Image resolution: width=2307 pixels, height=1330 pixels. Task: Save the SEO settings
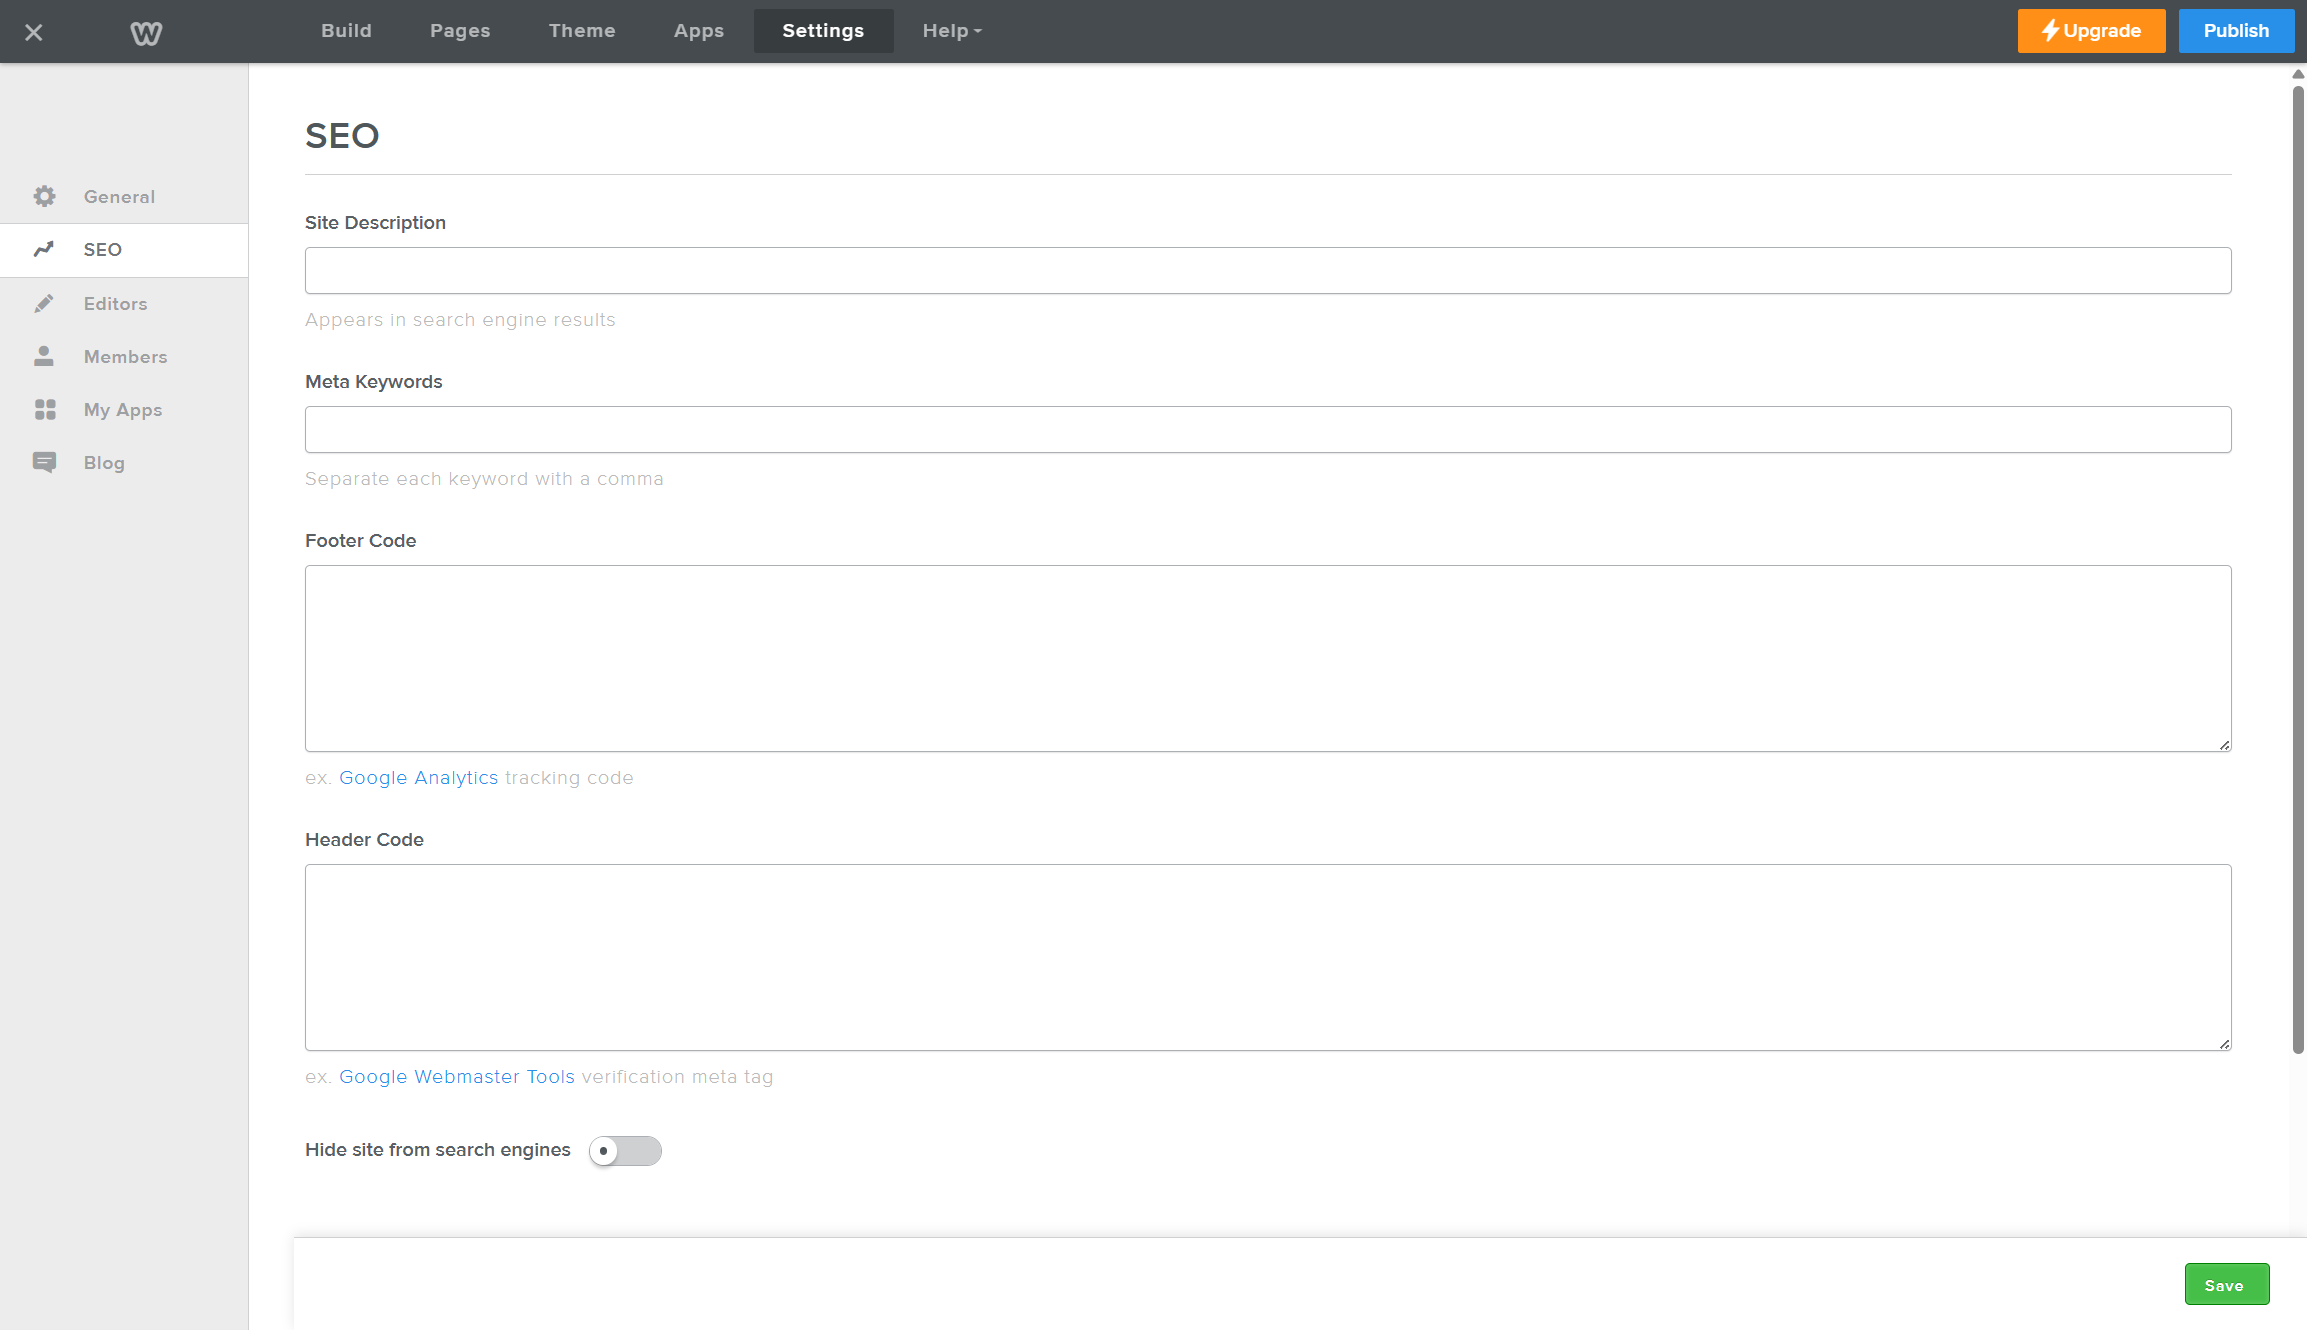pyautogui.click(x=2226, y=1284)
